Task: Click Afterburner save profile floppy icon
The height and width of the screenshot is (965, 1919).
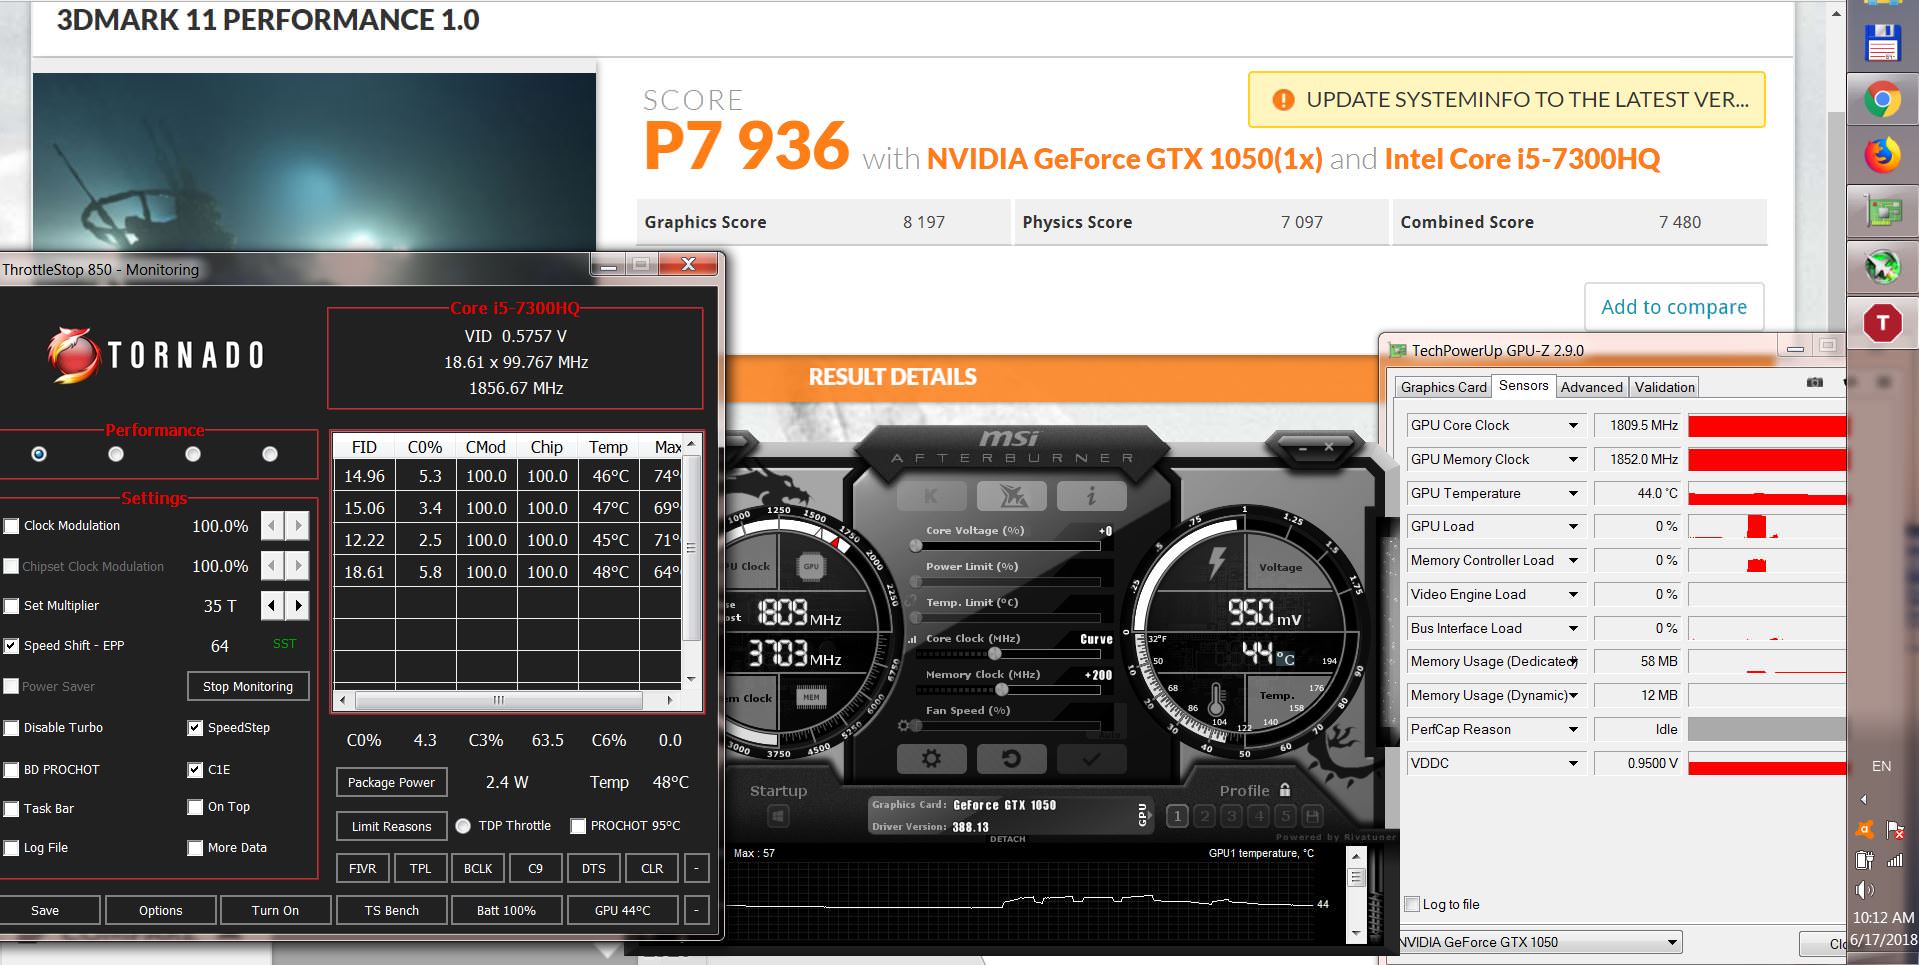Action: pyautogui.click(x=1313, y=816)
